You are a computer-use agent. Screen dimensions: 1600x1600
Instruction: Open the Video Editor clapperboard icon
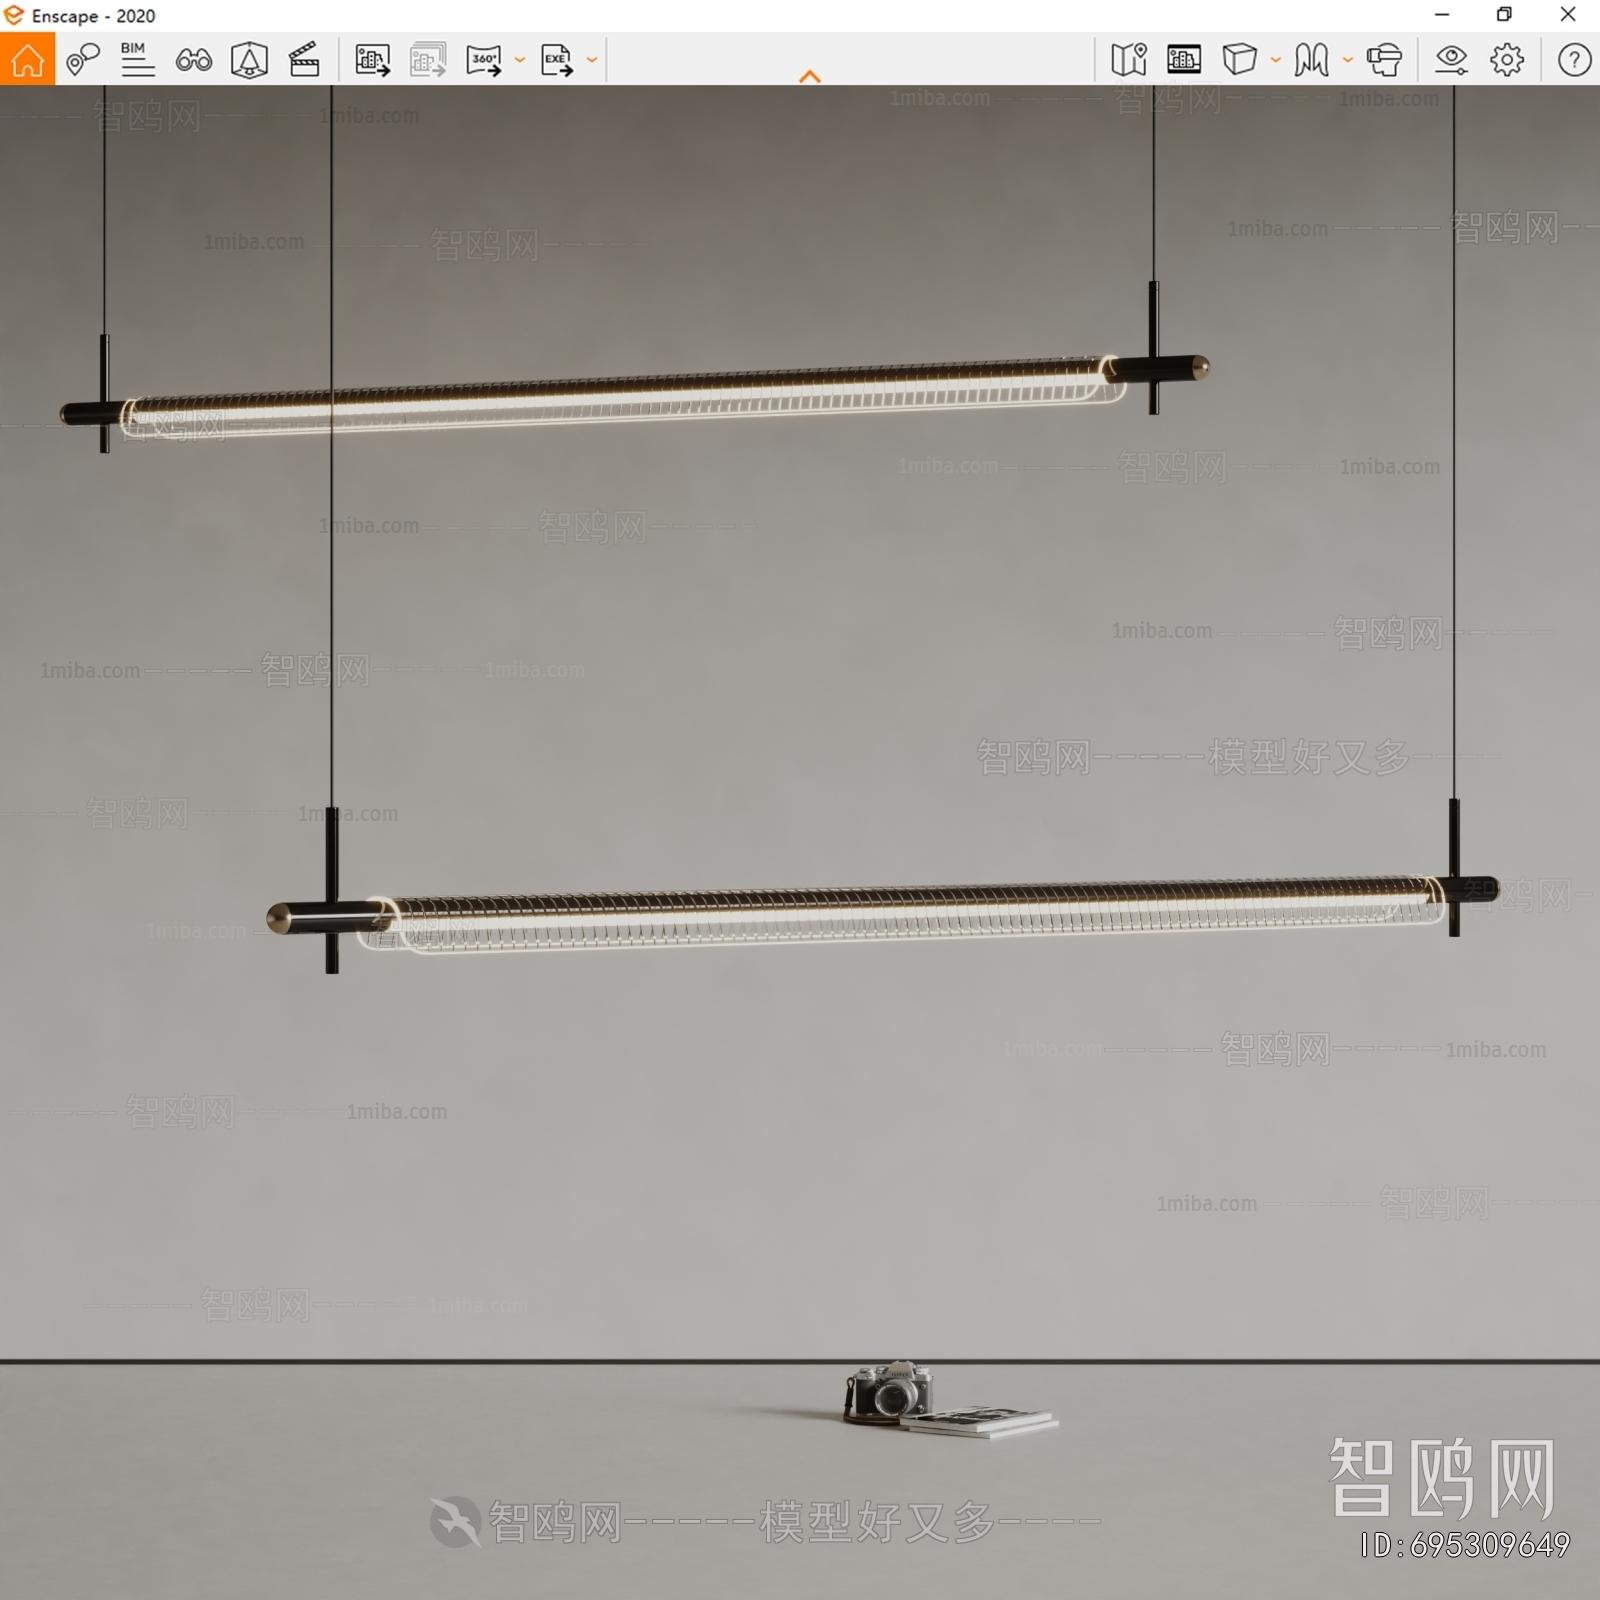pyautogui.click(x=304, y=60)
